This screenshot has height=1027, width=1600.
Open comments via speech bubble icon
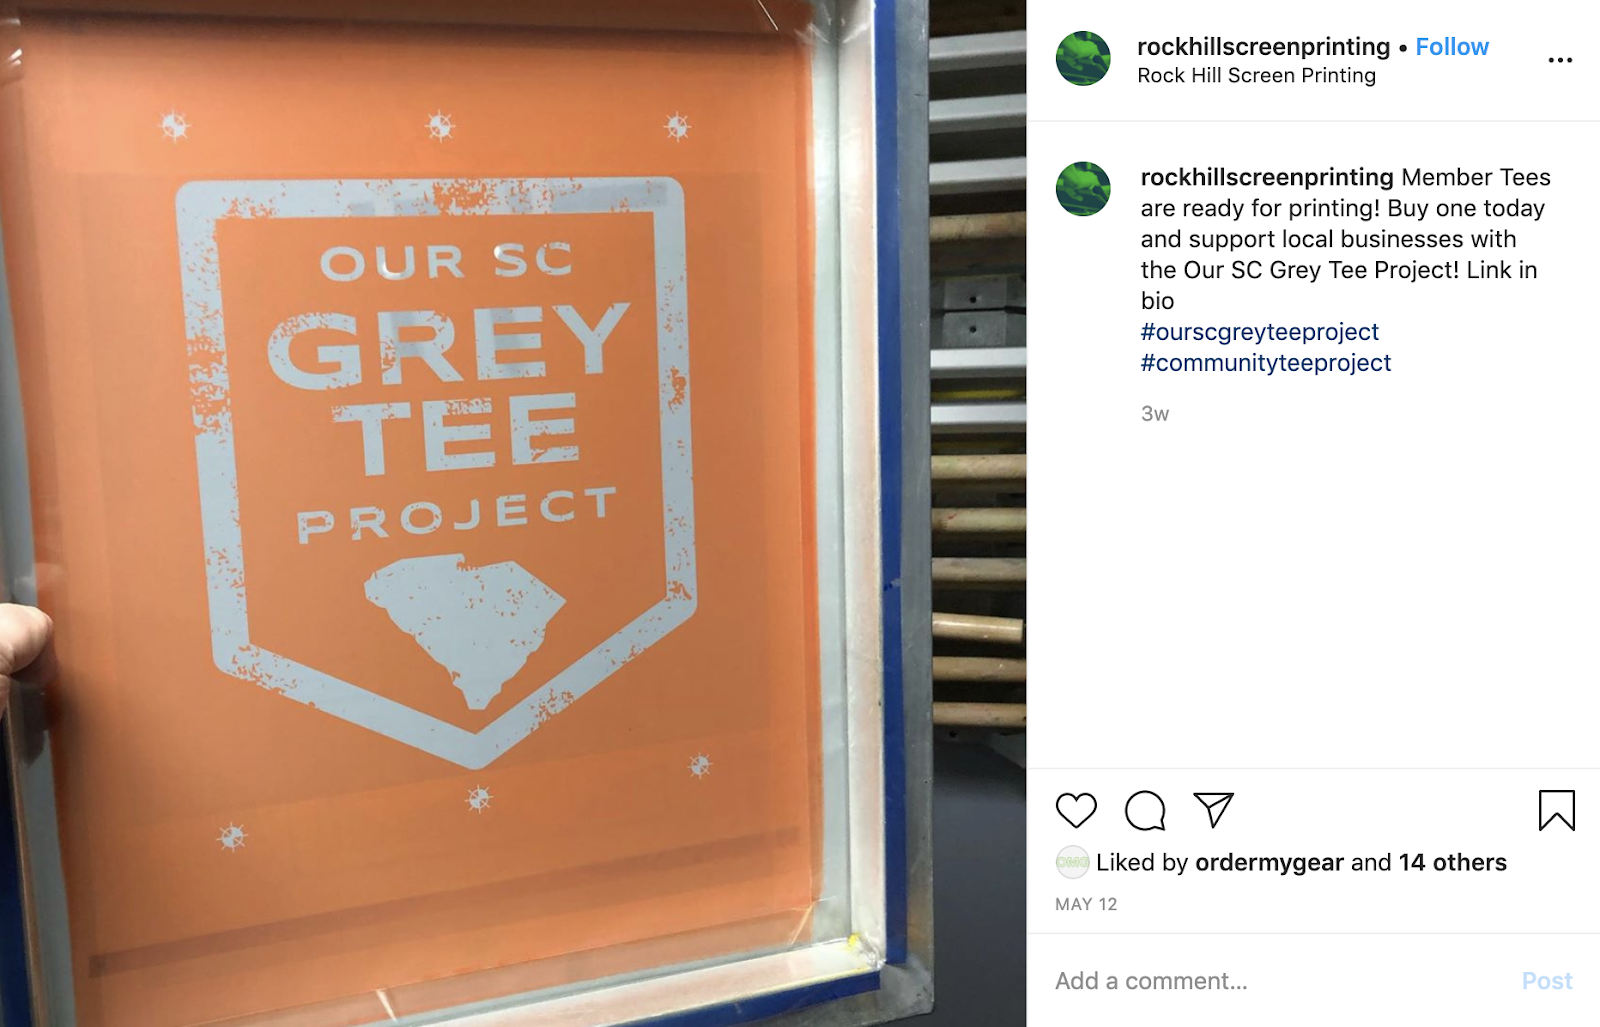pyautogui.click(x=1145, y=810)
